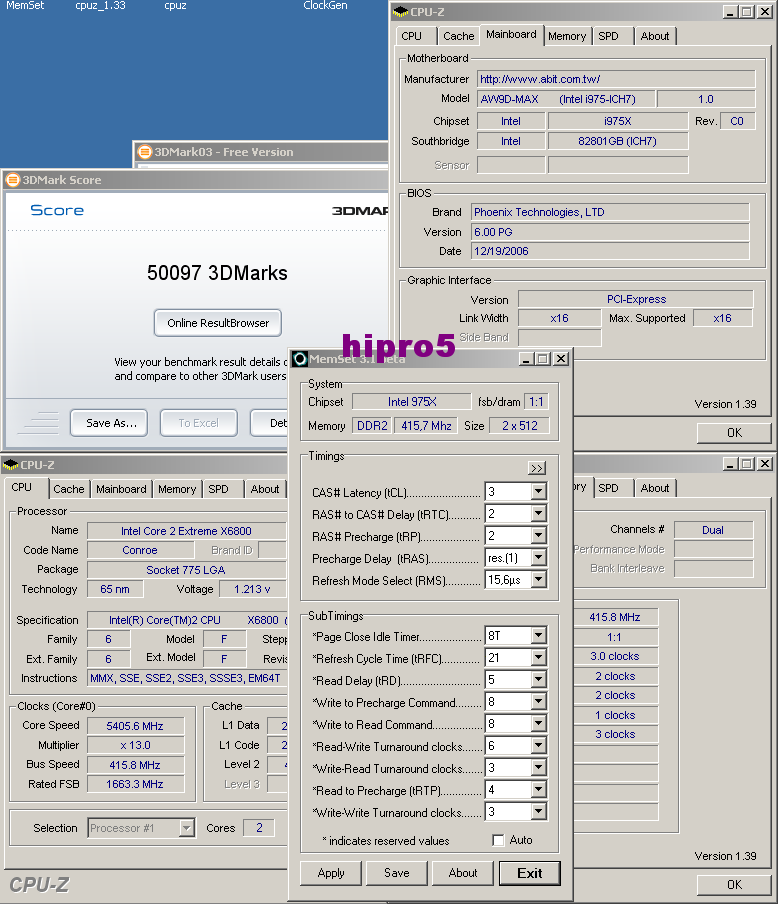Open the Refresh Mode Select (RMS) dropdown
The height and width of the screenshot is (904, 778).
(x=539, y=579)
